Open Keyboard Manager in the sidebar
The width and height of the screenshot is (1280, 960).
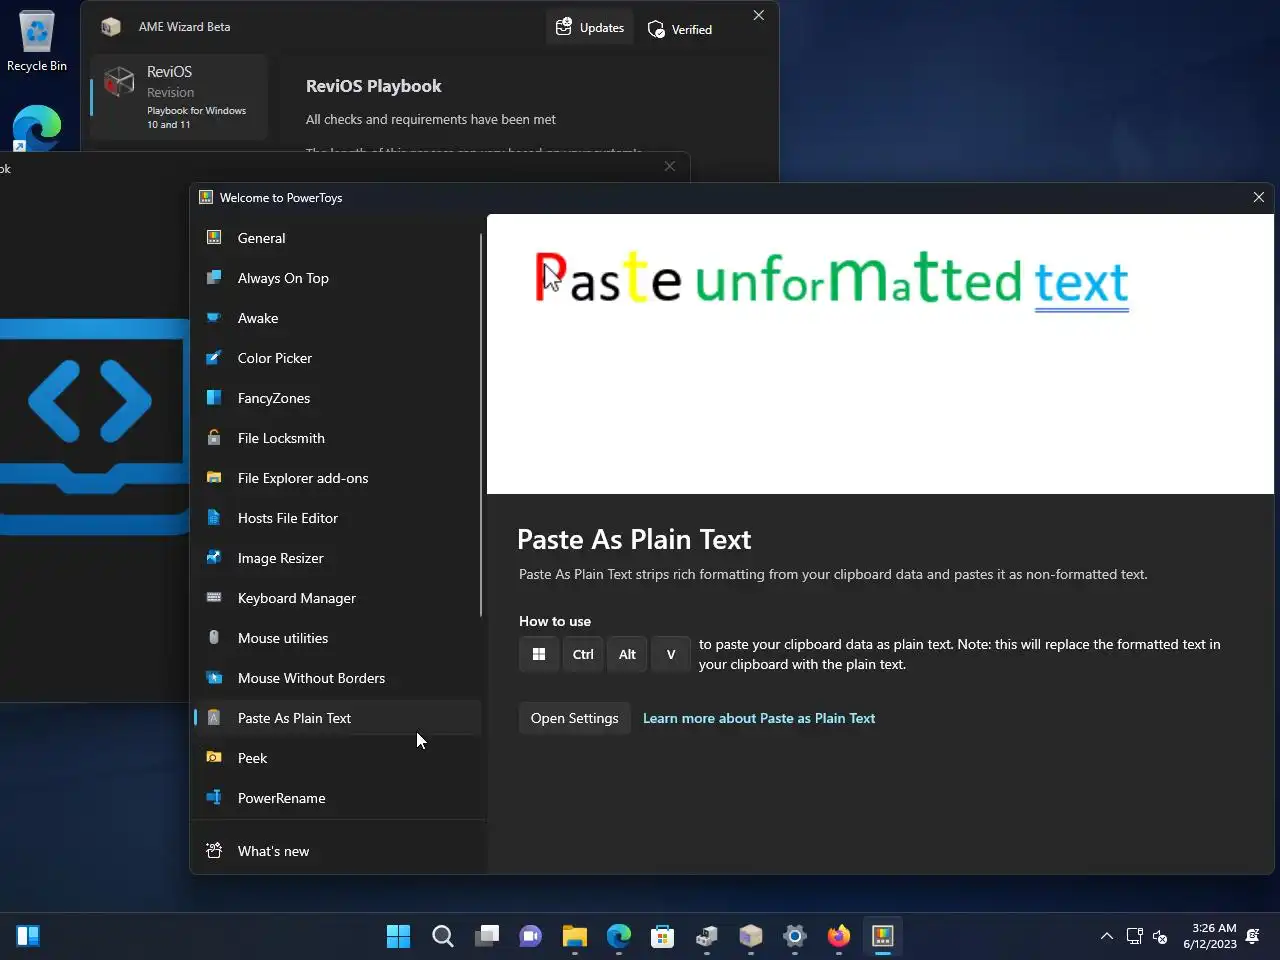[x=337, y=598]
